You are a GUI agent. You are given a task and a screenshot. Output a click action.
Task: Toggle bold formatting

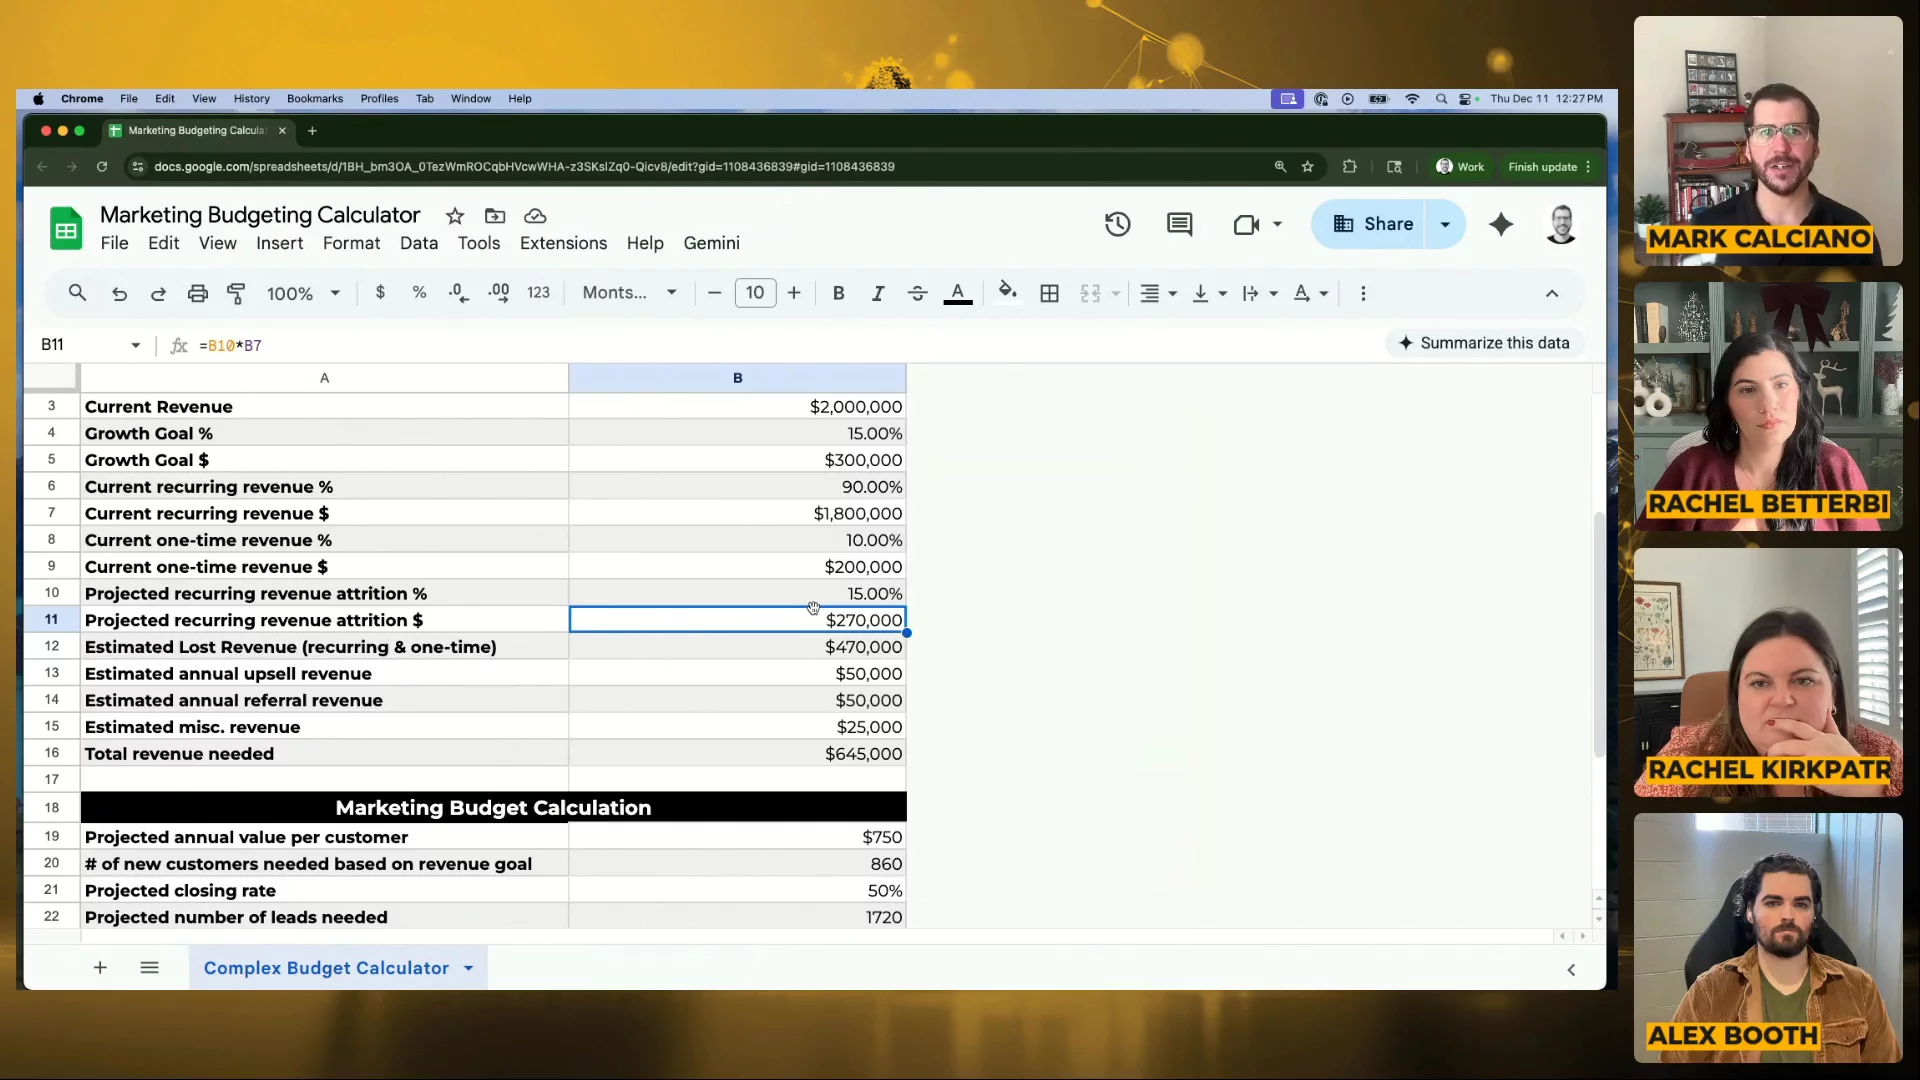838,293
